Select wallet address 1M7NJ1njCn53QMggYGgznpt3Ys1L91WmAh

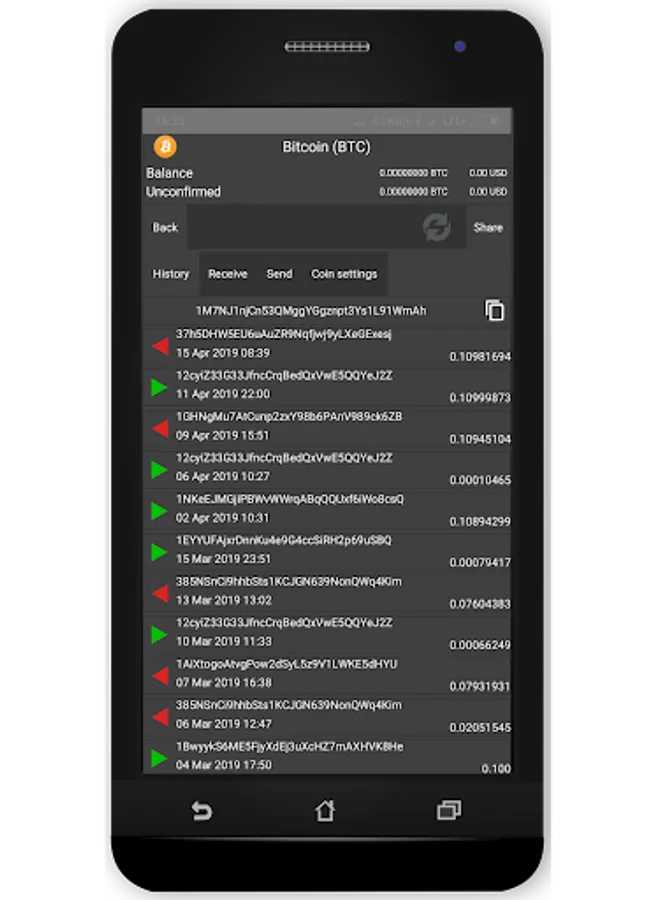click(311, 311)
